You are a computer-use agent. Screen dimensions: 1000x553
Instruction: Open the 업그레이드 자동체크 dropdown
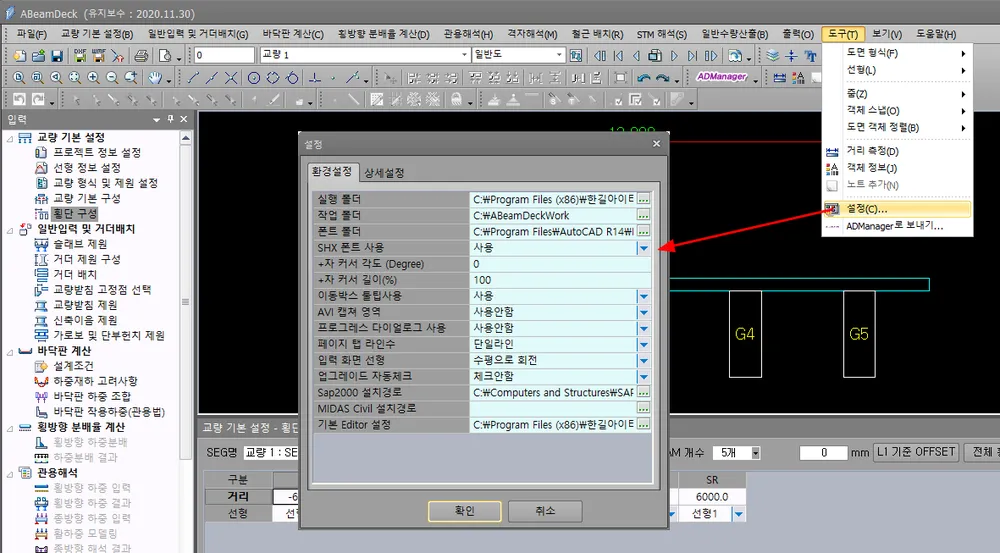(643, 377)
